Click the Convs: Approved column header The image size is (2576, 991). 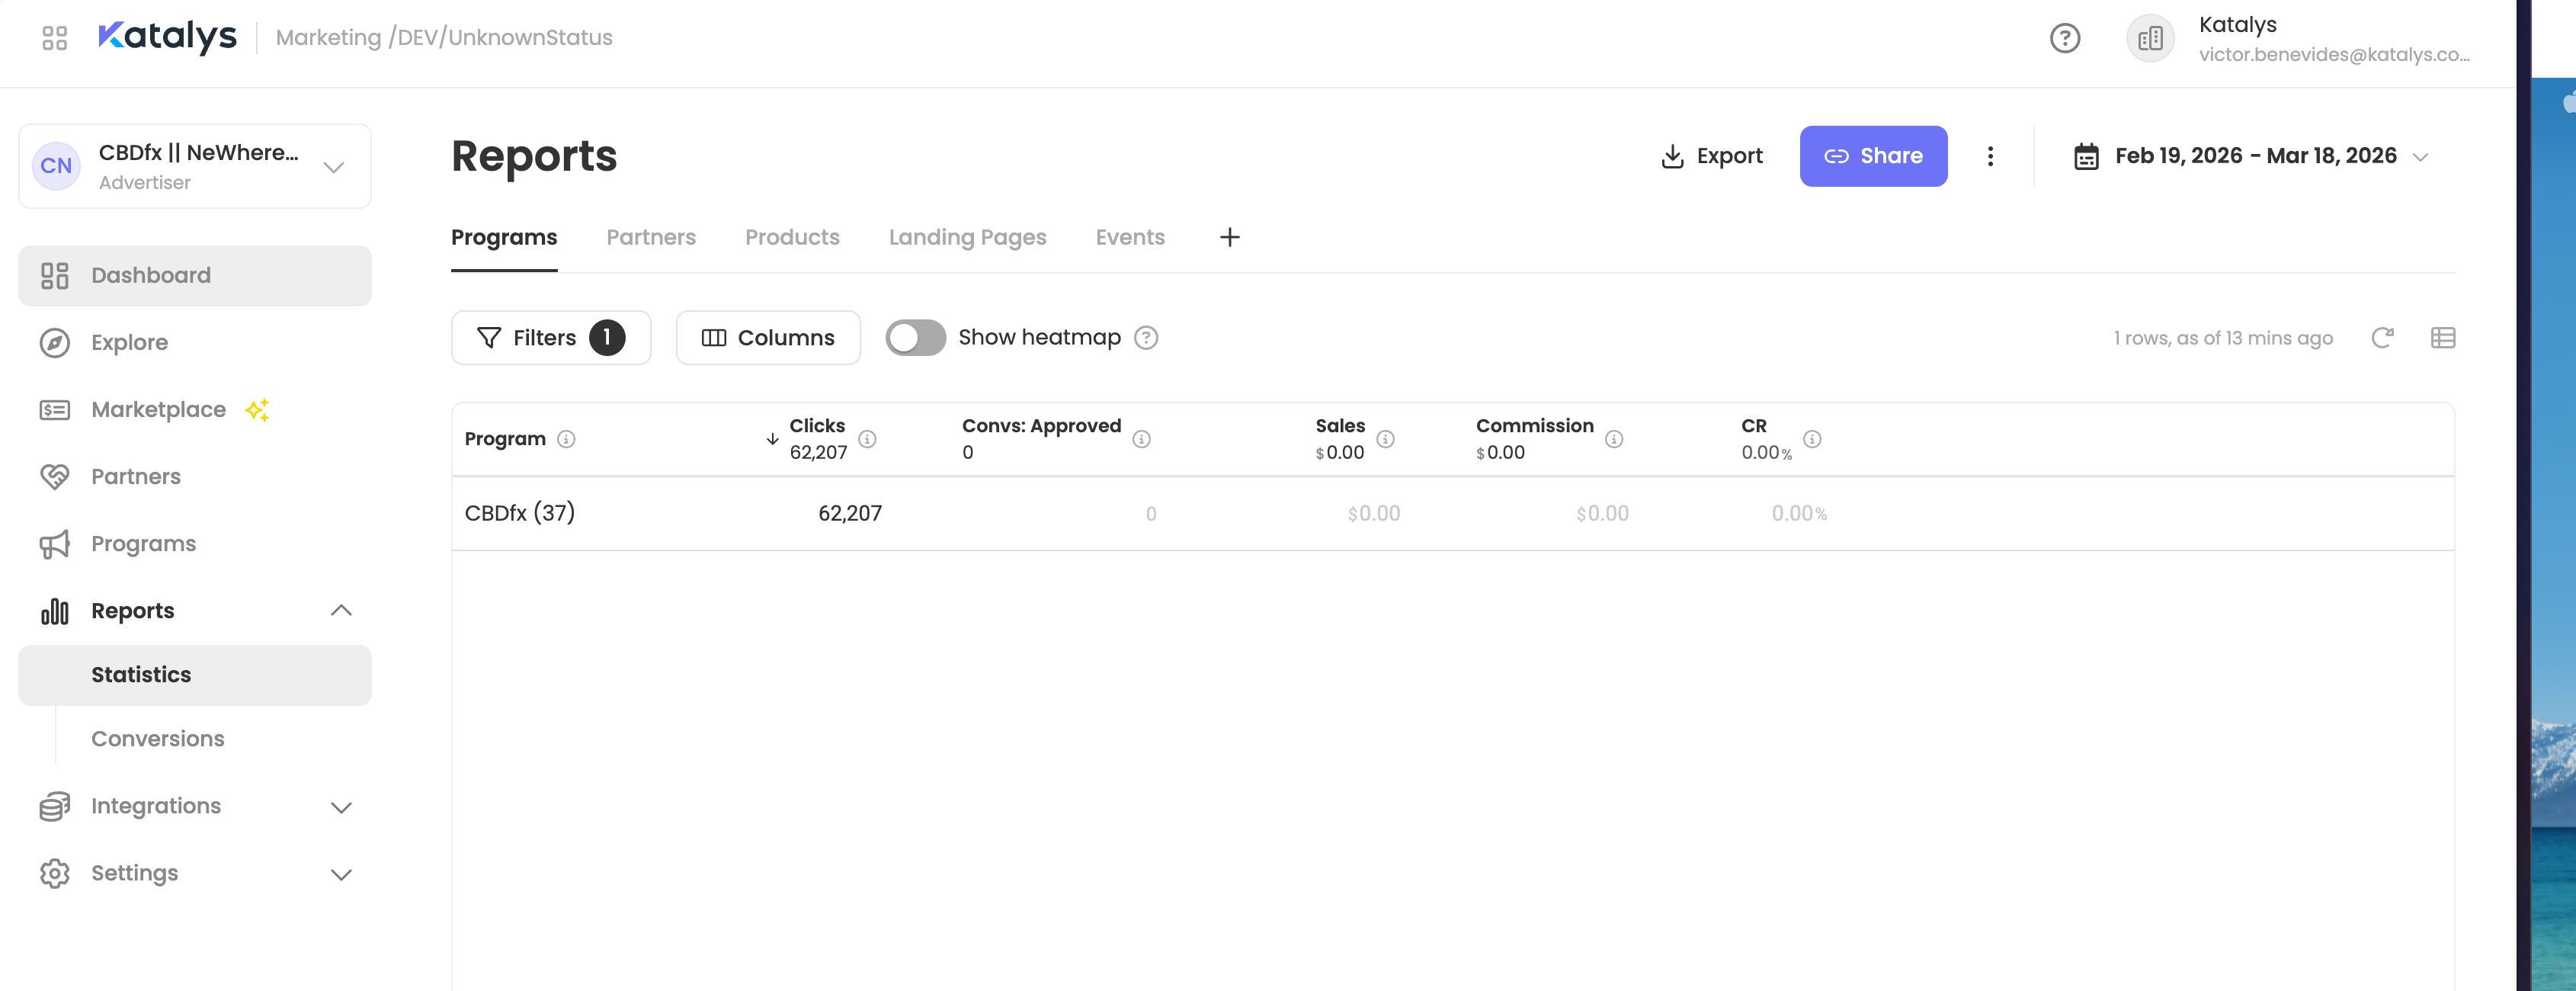1041,426
